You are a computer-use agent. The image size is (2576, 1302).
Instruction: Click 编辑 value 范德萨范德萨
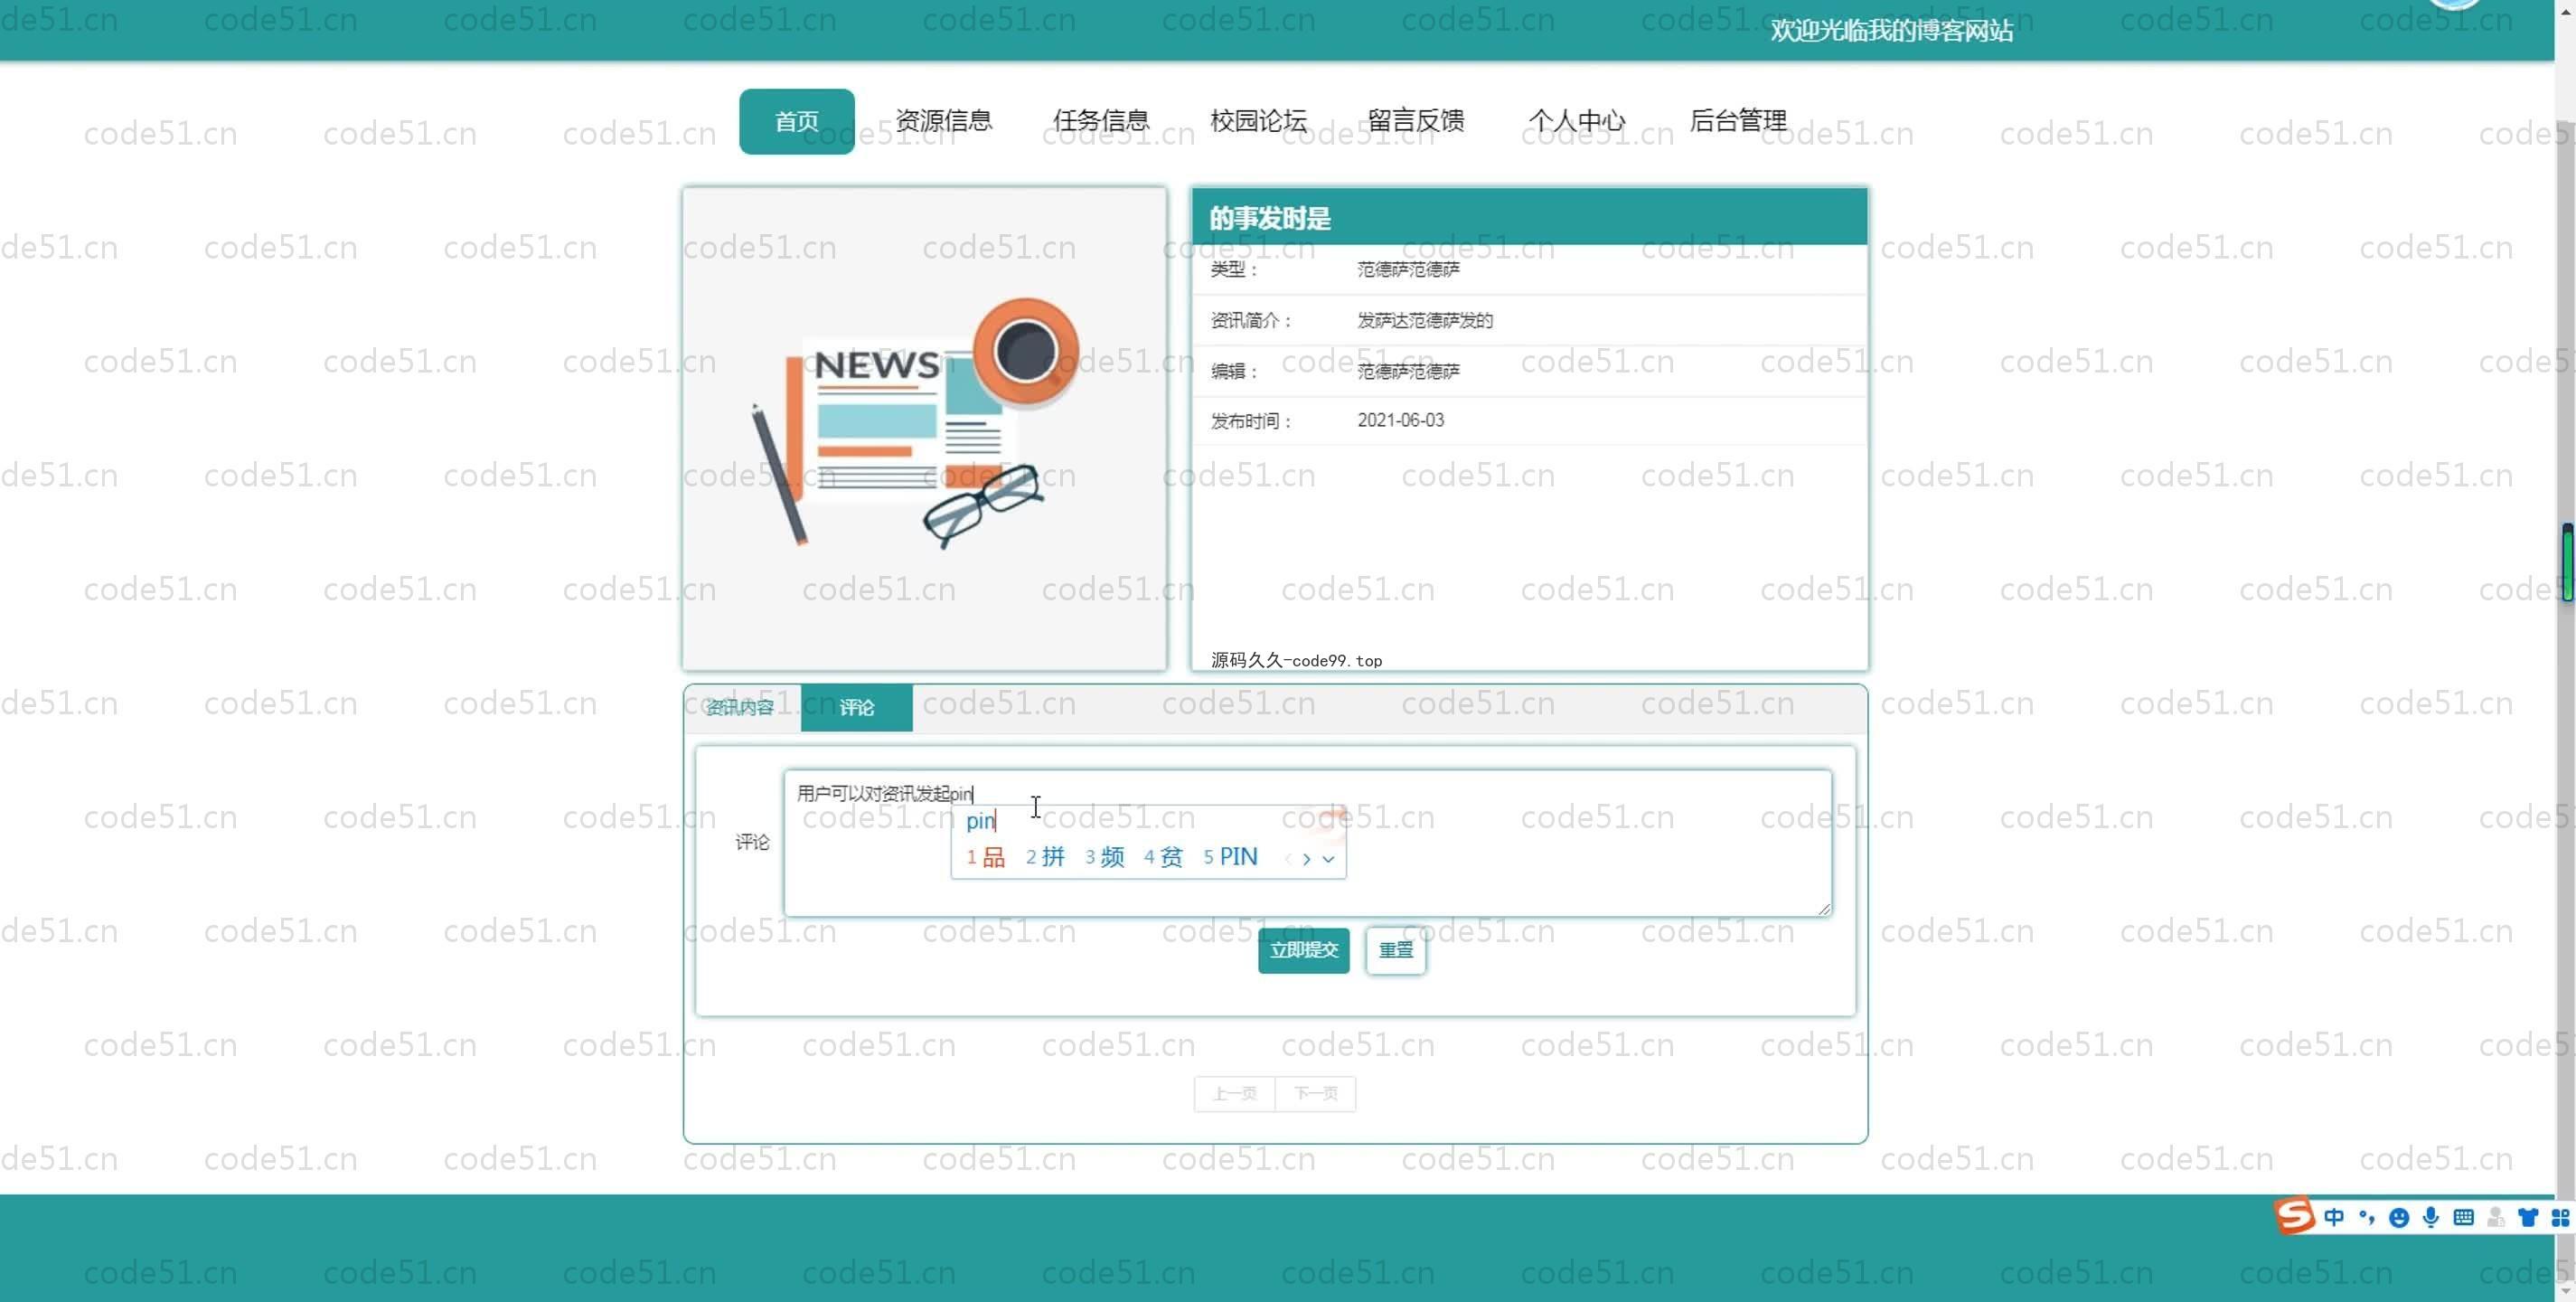coord(1408,371)
